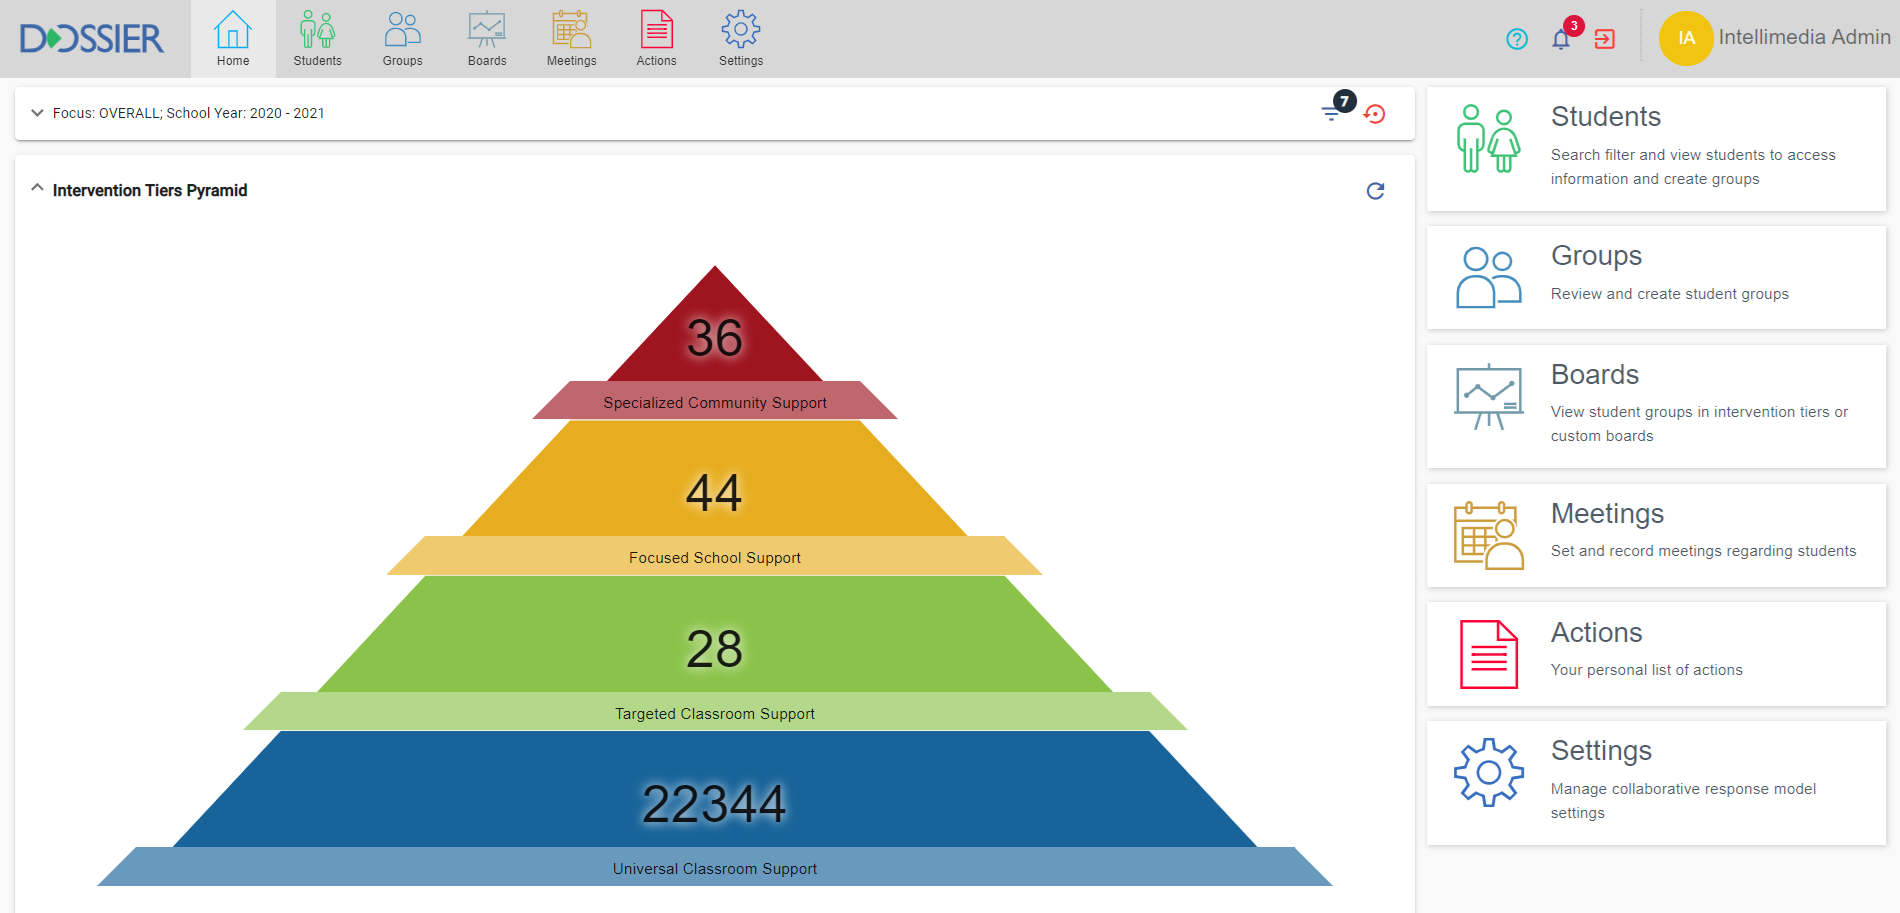This screenshot has width=1900, height=913.
Task: Switch to the Boards tab in navbar
Action: click(487, 39)
